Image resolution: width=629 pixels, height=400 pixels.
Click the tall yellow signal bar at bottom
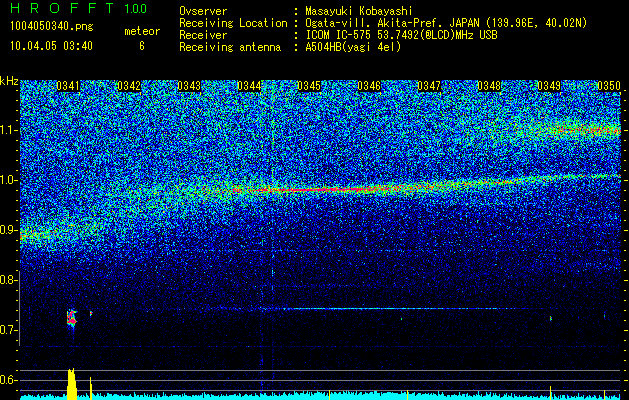(71, 384)
